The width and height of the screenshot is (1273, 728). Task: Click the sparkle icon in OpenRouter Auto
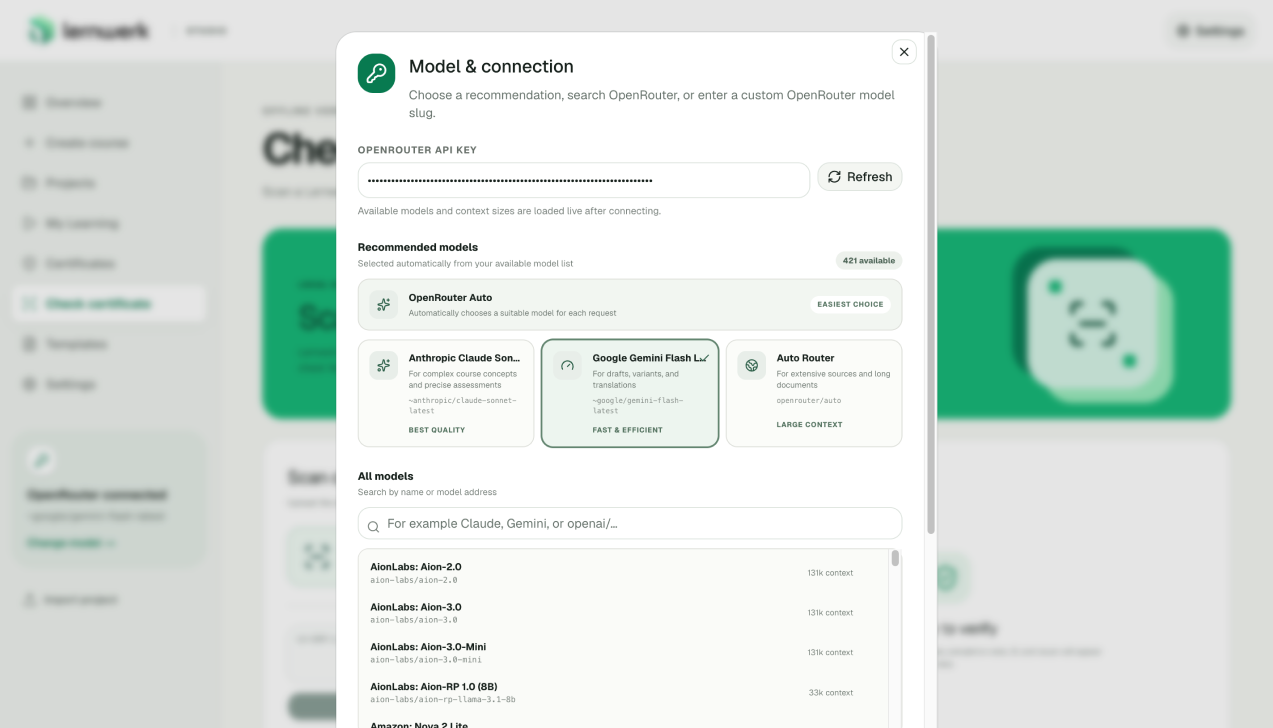pyautogui.click(x=384, y=305)
